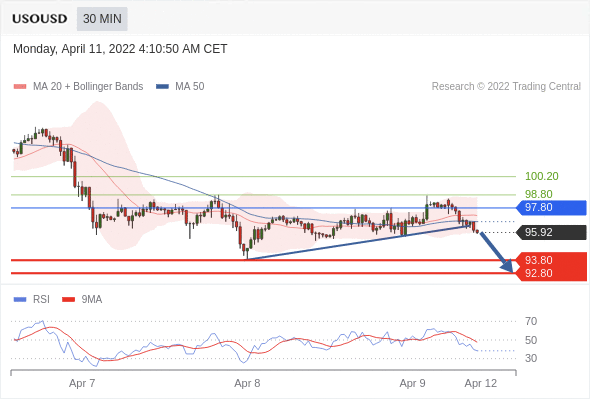
Task: Click the RSI 70 level label
Action: (531, 321)
